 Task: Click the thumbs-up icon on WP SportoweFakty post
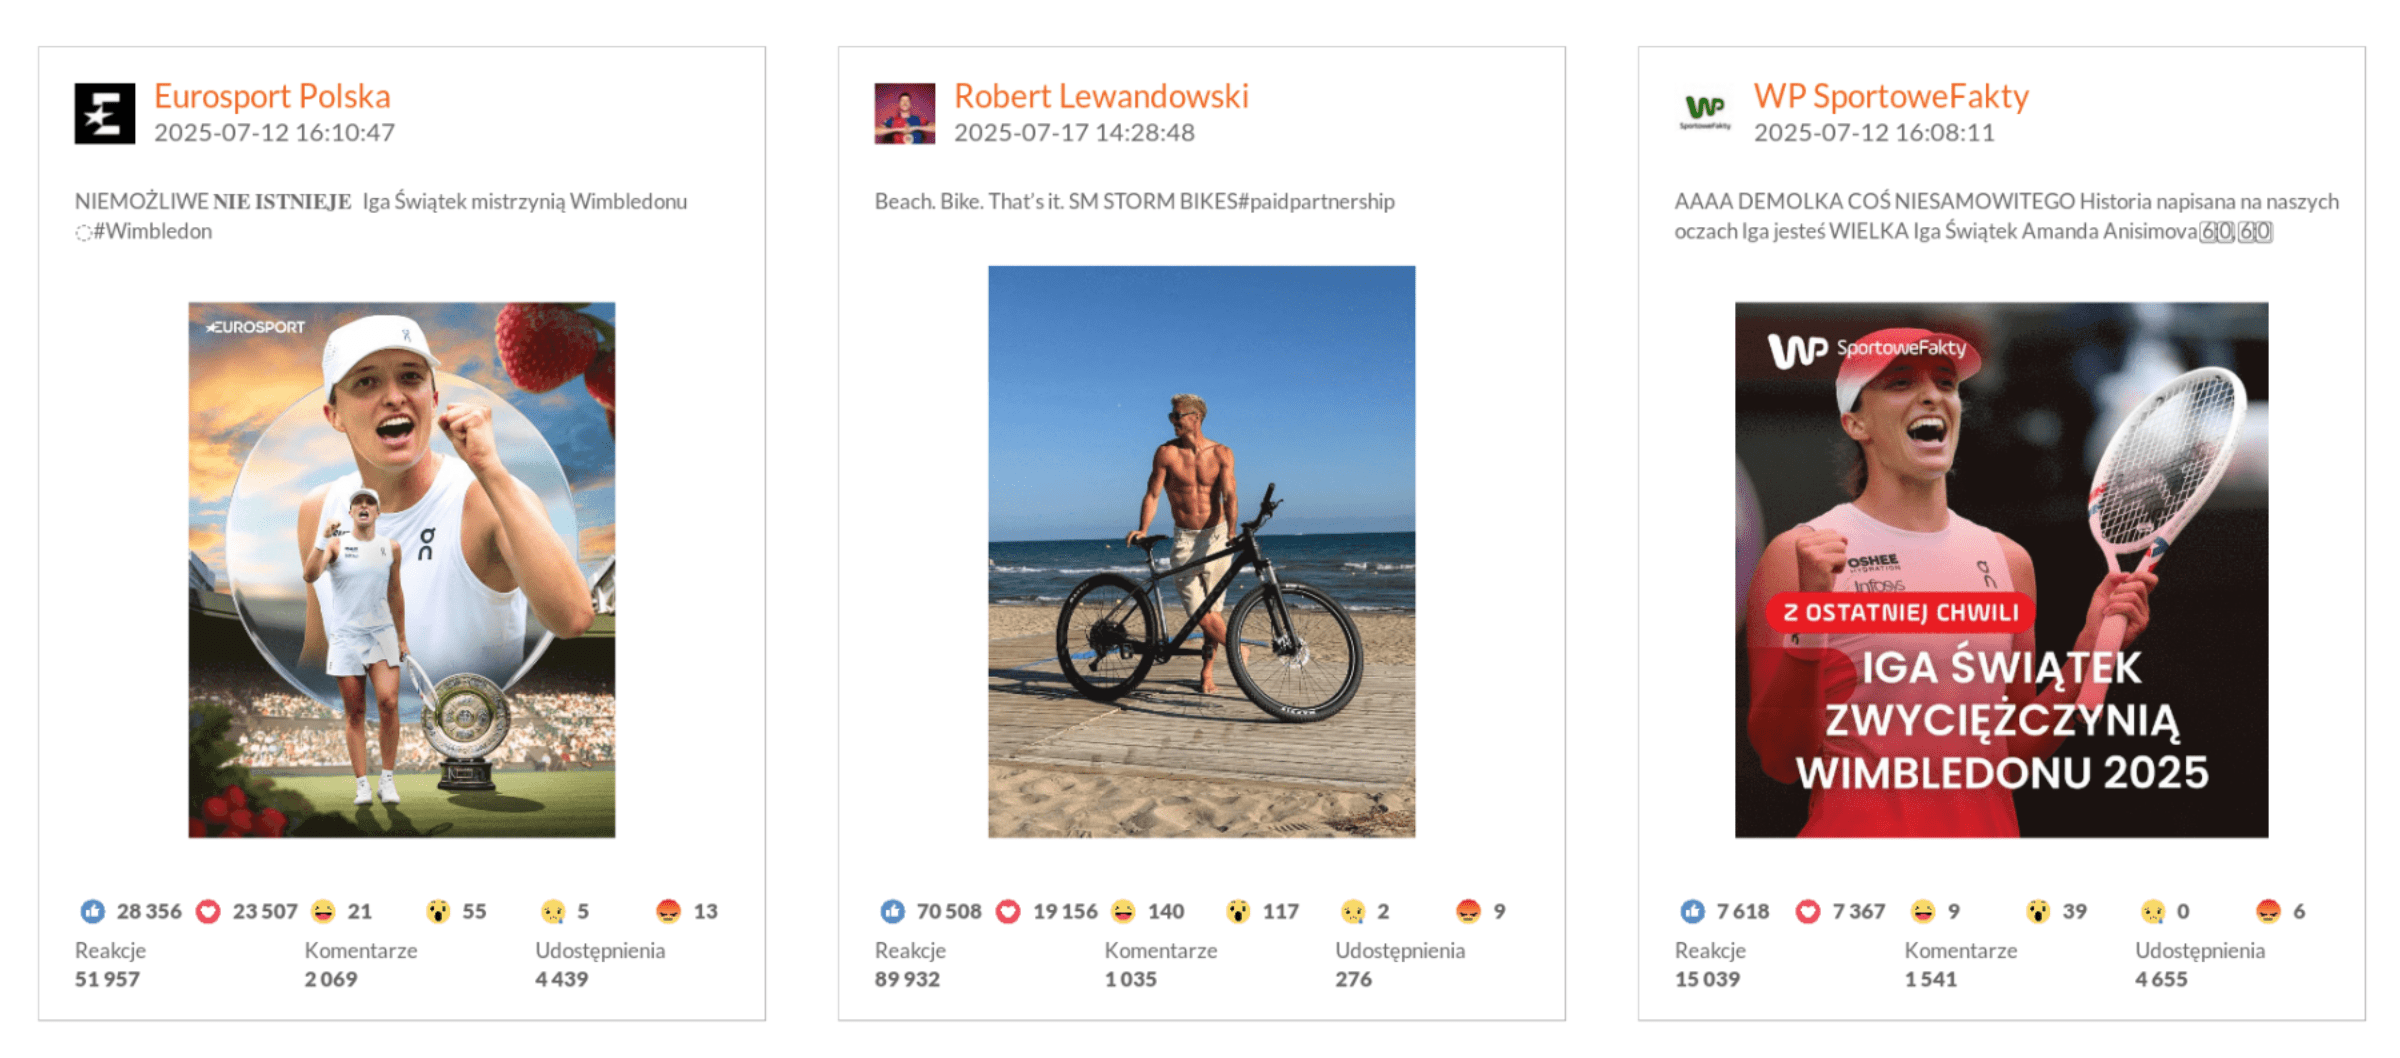coord(1691,911)
